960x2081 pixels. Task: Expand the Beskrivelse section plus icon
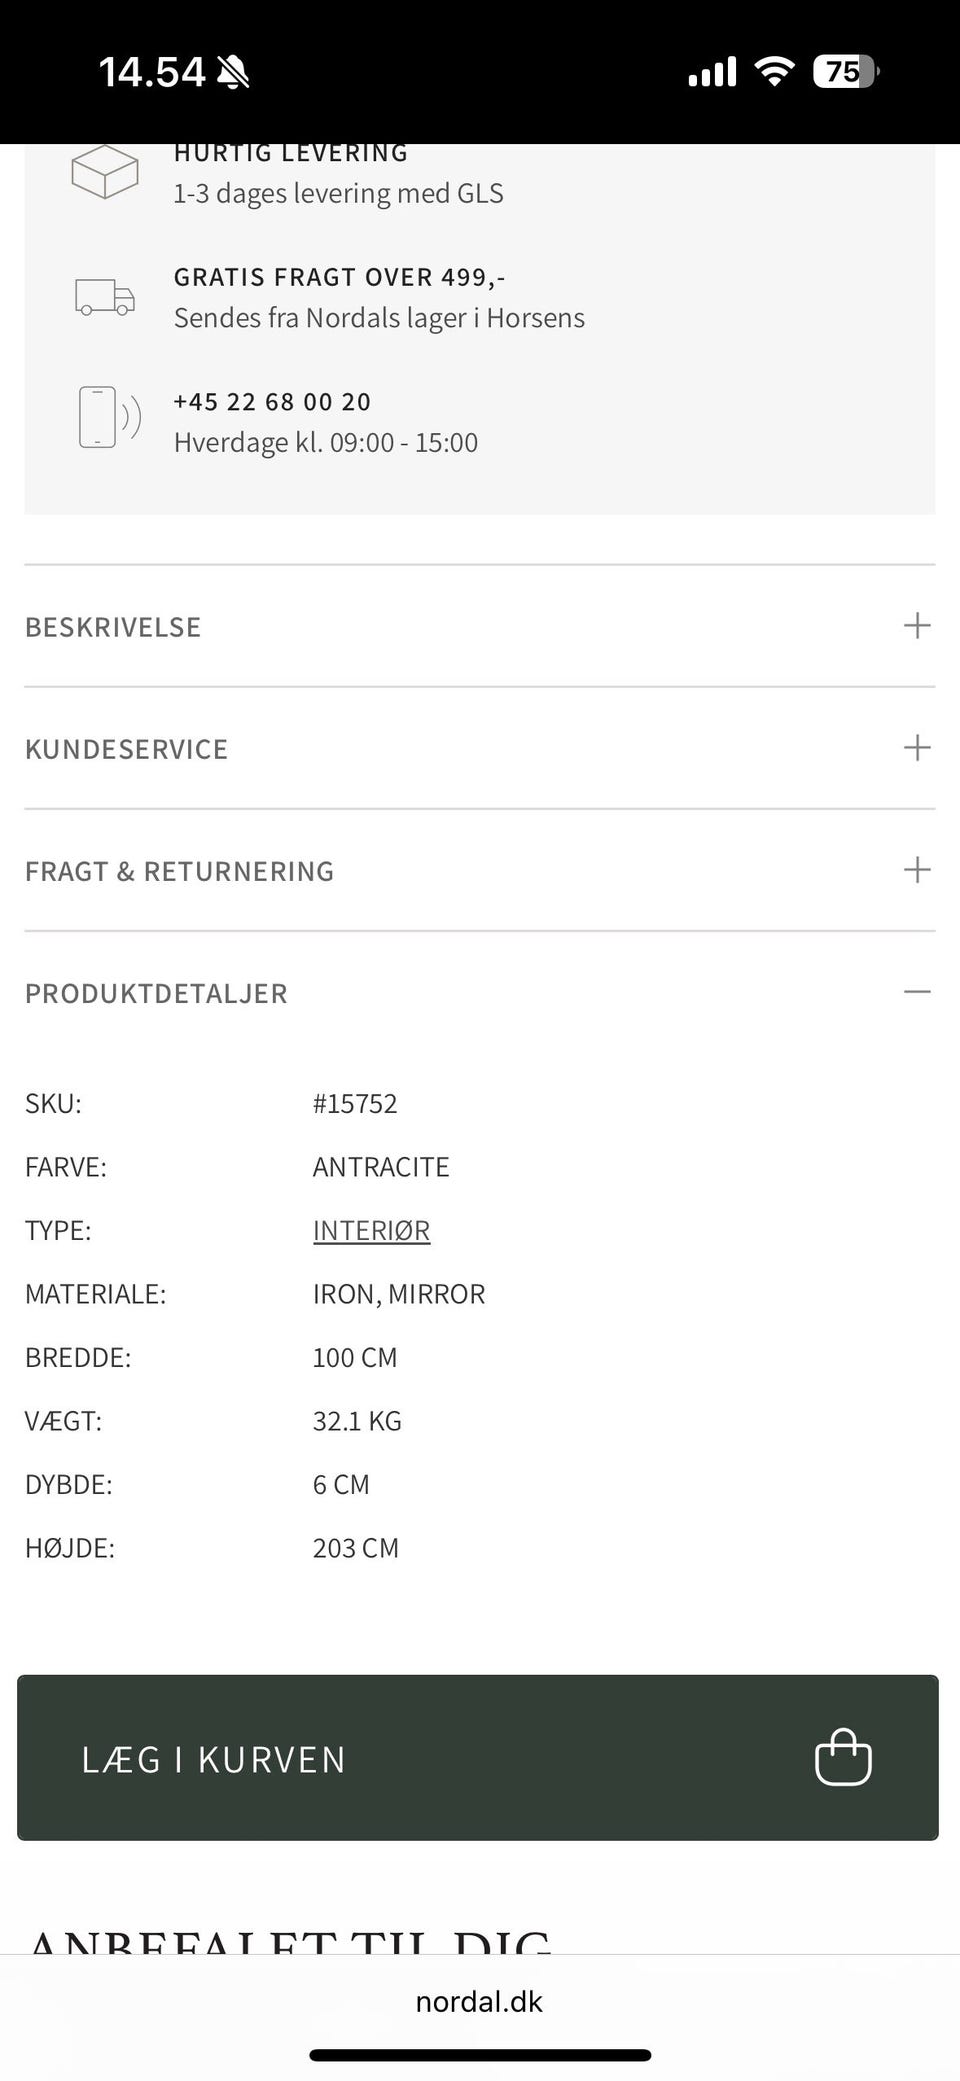917,626
